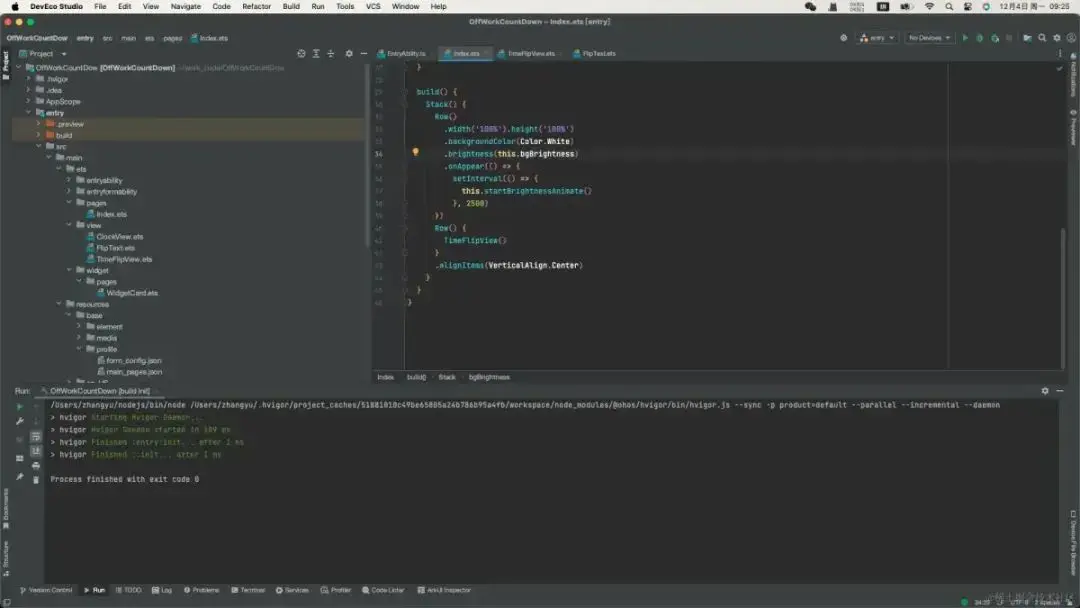
Task: Open the Refactor menu
Action: pyautogui.click(x=256, y=6)
